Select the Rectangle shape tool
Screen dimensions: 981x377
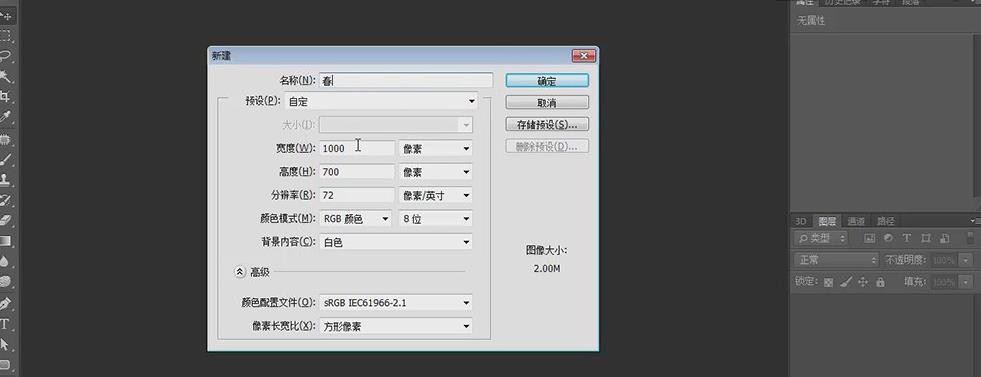pos(5,364)
